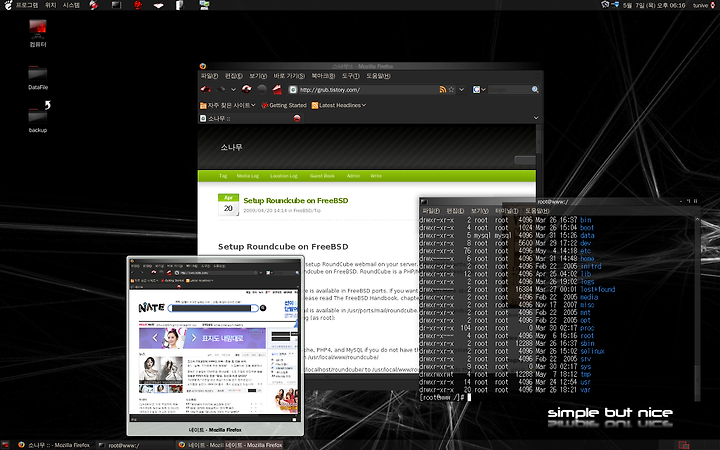Viewport: 720px width, 450px height.
Task: Click the site favicon in address bar
Action: 293,90
